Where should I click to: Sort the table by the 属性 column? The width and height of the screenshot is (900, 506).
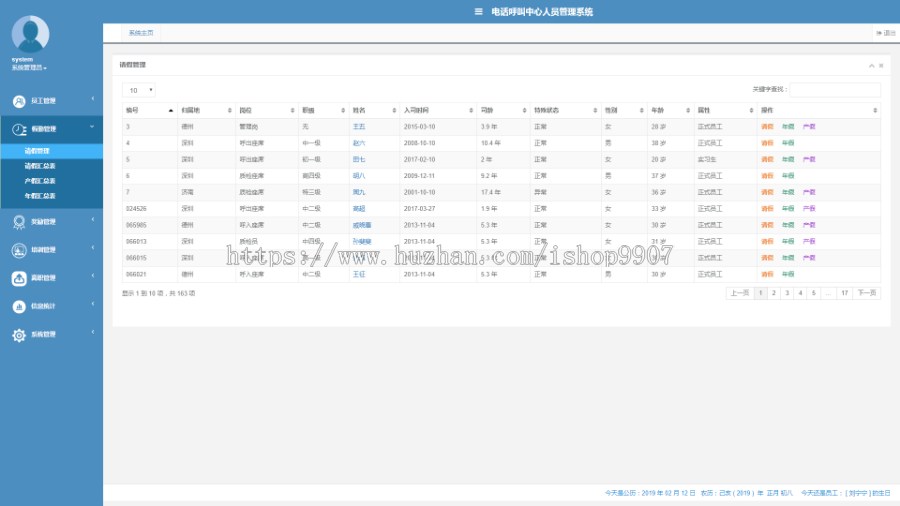tap(726, 110)
